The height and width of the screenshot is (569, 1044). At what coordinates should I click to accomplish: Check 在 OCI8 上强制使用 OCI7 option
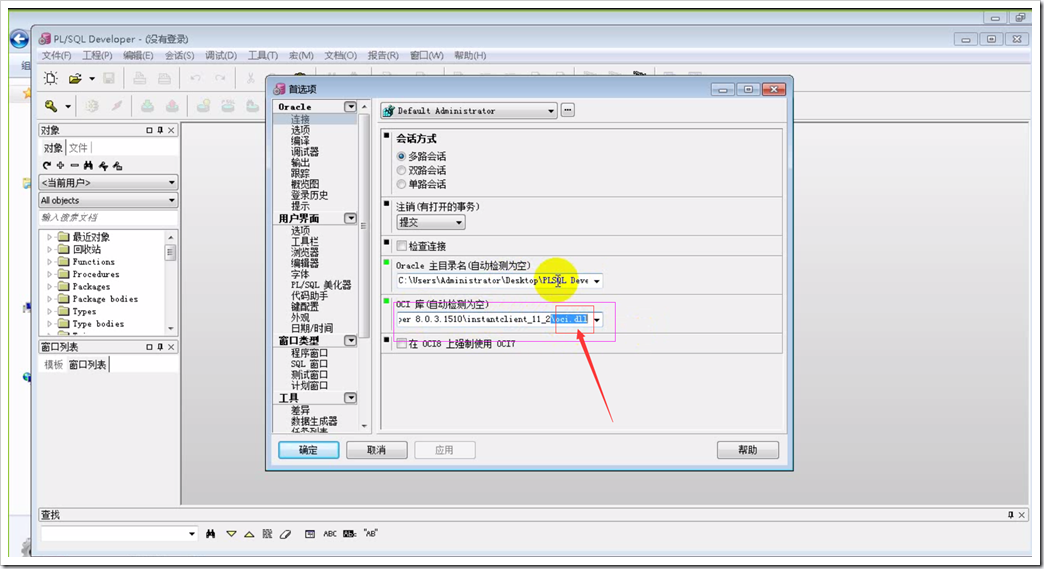pyautogui.click(x=401, y=344)
